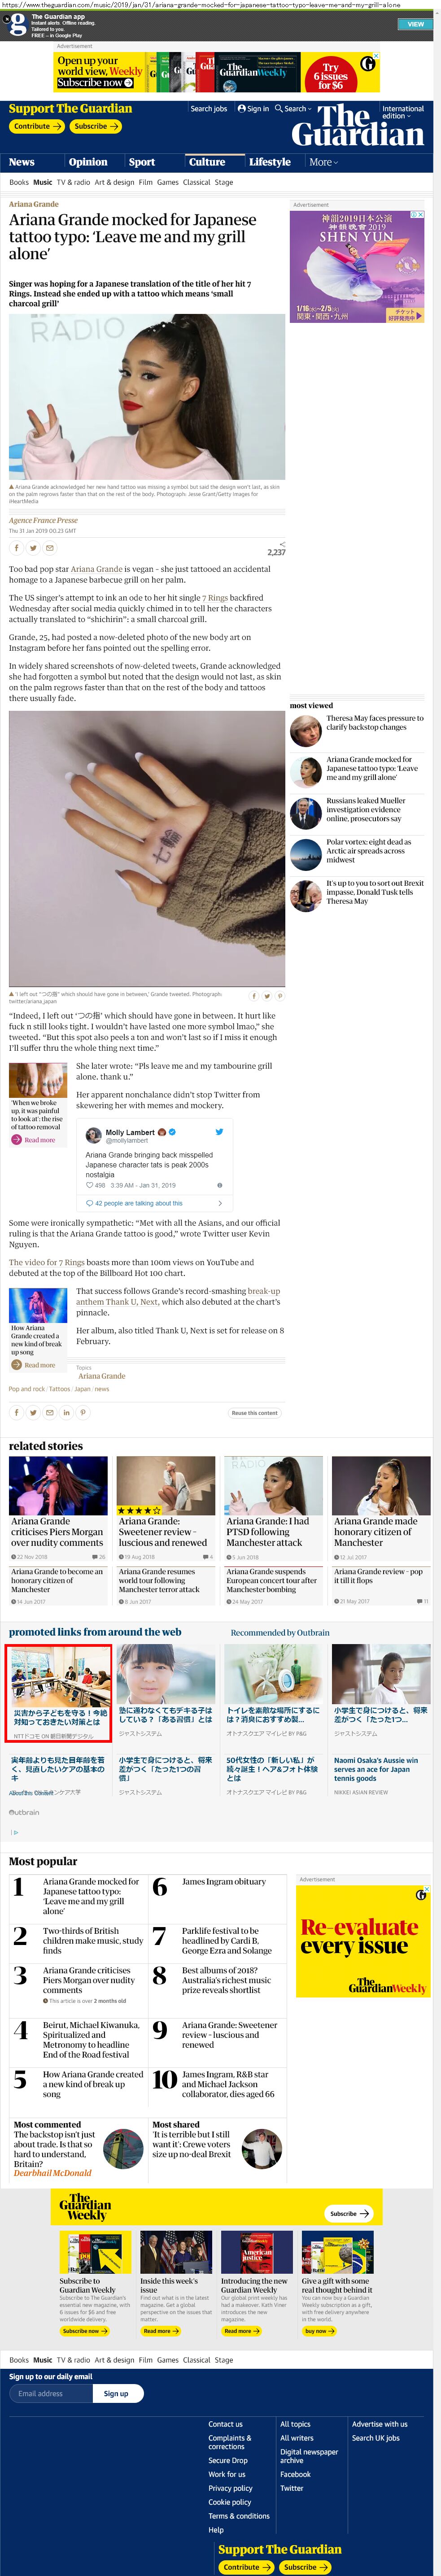Open the International edition dropdown
Screen dimensions: 441x2576
pos(402,112)
